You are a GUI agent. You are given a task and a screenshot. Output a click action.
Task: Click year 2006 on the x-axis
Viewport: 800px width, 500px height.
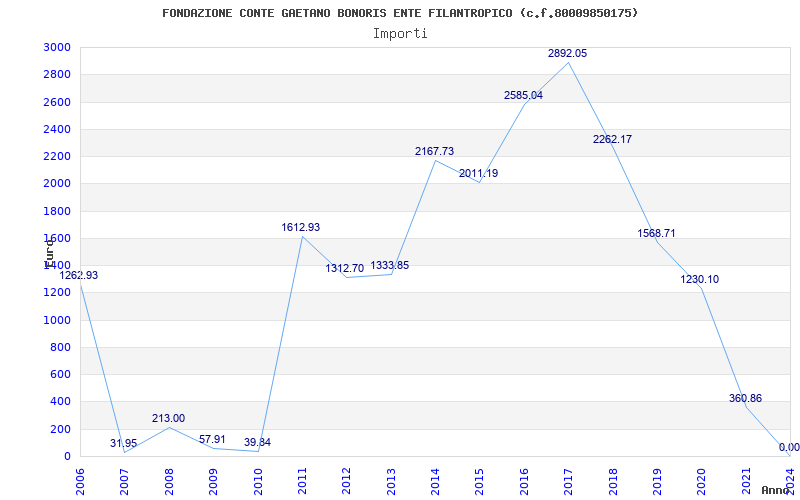(80, 481)
